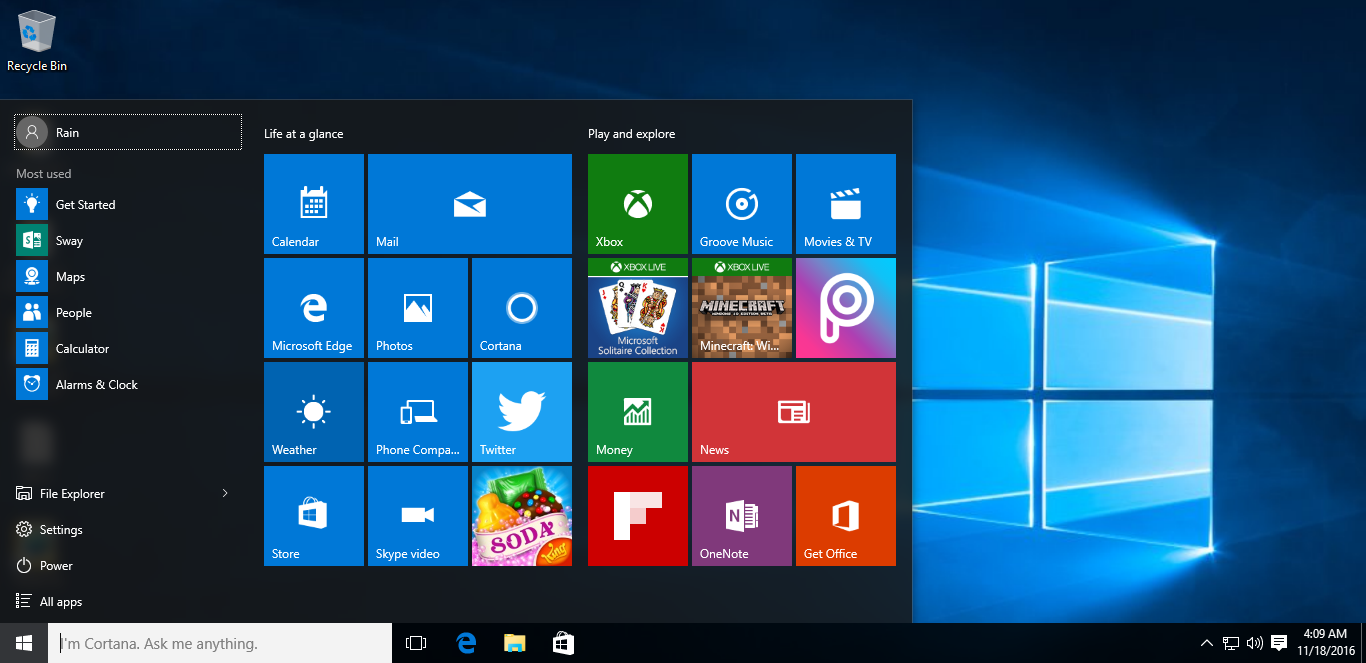Open the Groove Music tile

click(x=742, y=204)
